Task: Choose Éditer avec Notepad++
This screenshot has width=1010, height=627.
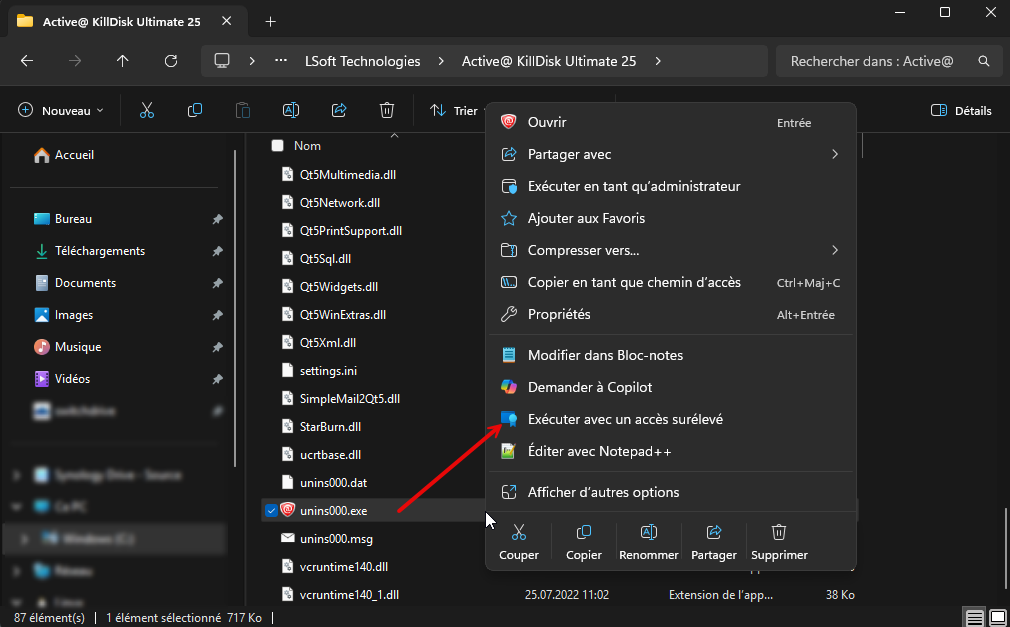Action: coord(671,451)
